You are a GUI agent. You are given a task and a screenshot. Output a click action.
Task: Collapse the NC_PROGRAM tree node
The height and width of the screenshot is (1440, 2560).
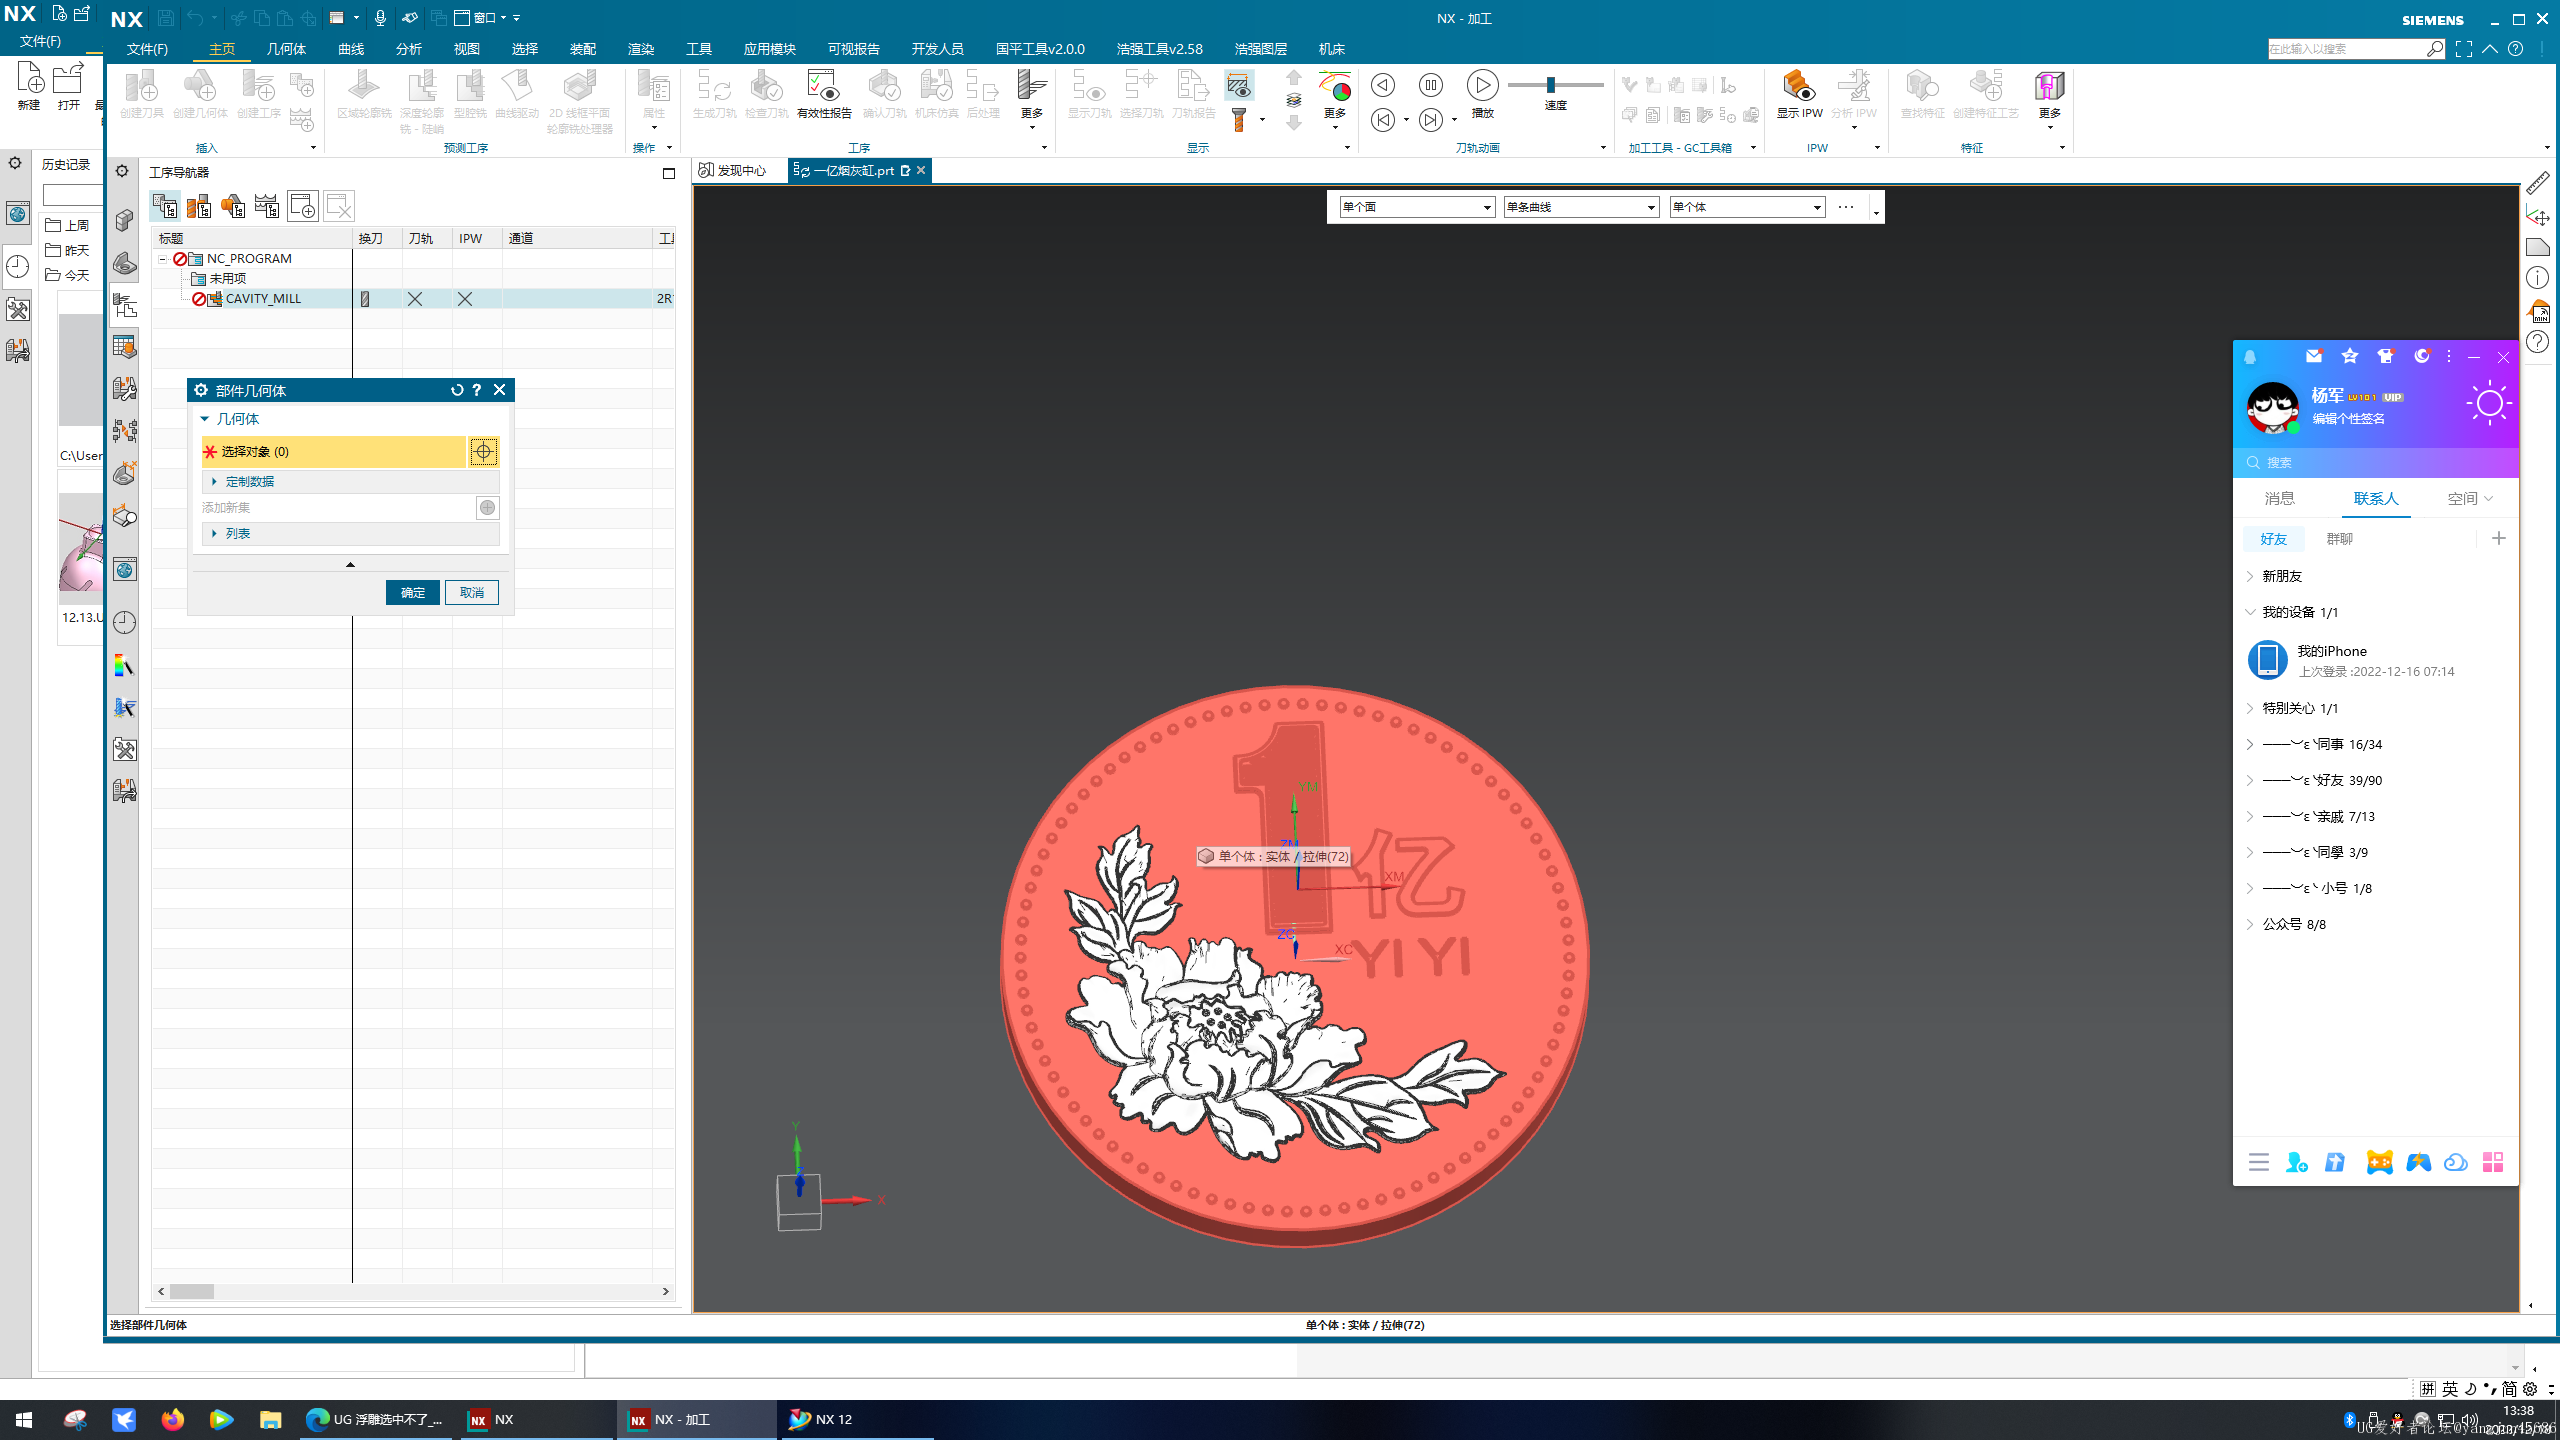pos(162,259)
